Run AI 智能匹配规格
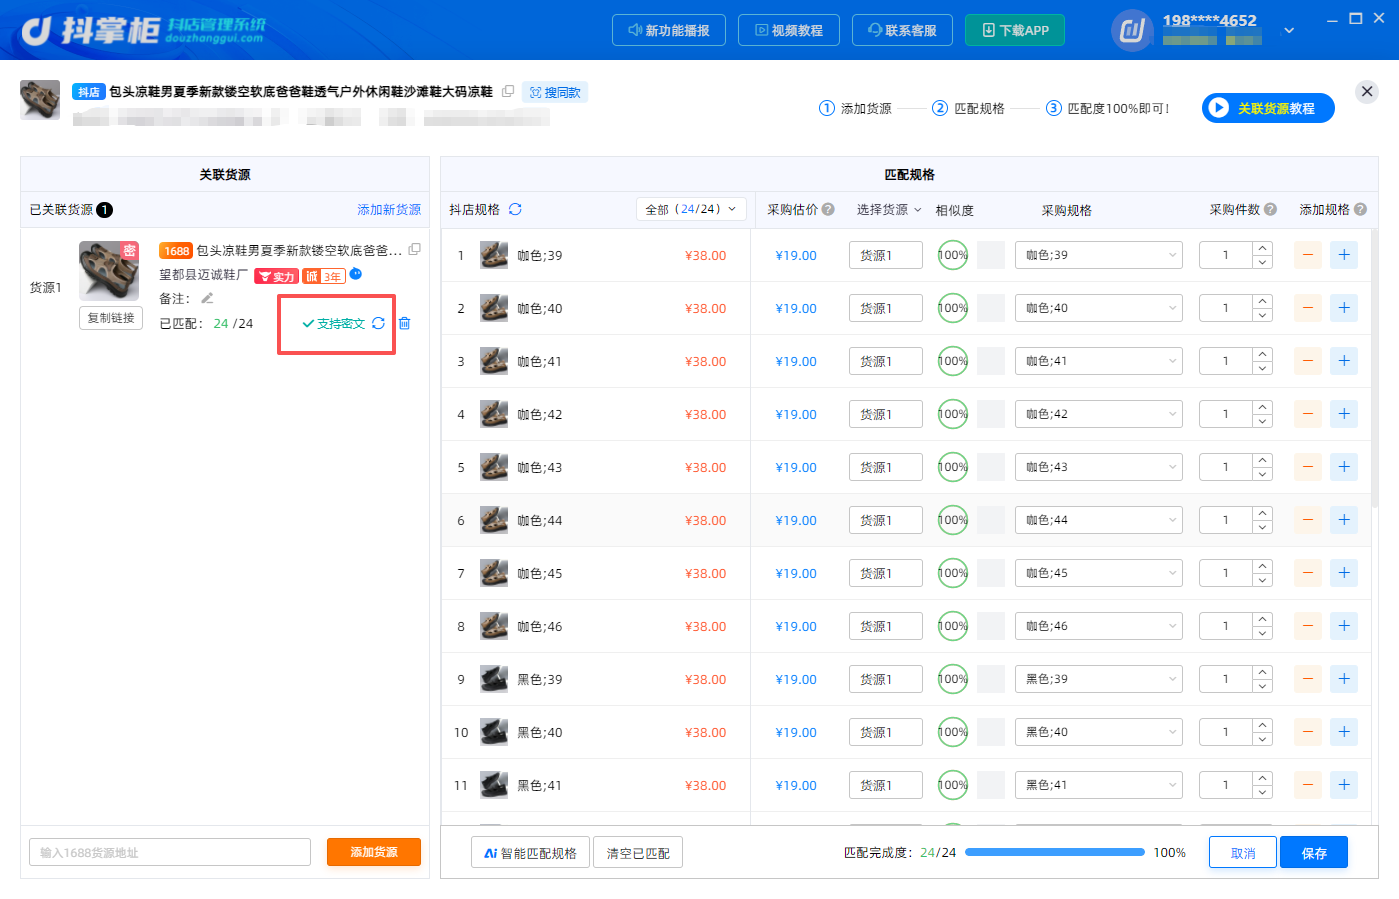This screenshot has width=1399, height=899. coord(530,853)
